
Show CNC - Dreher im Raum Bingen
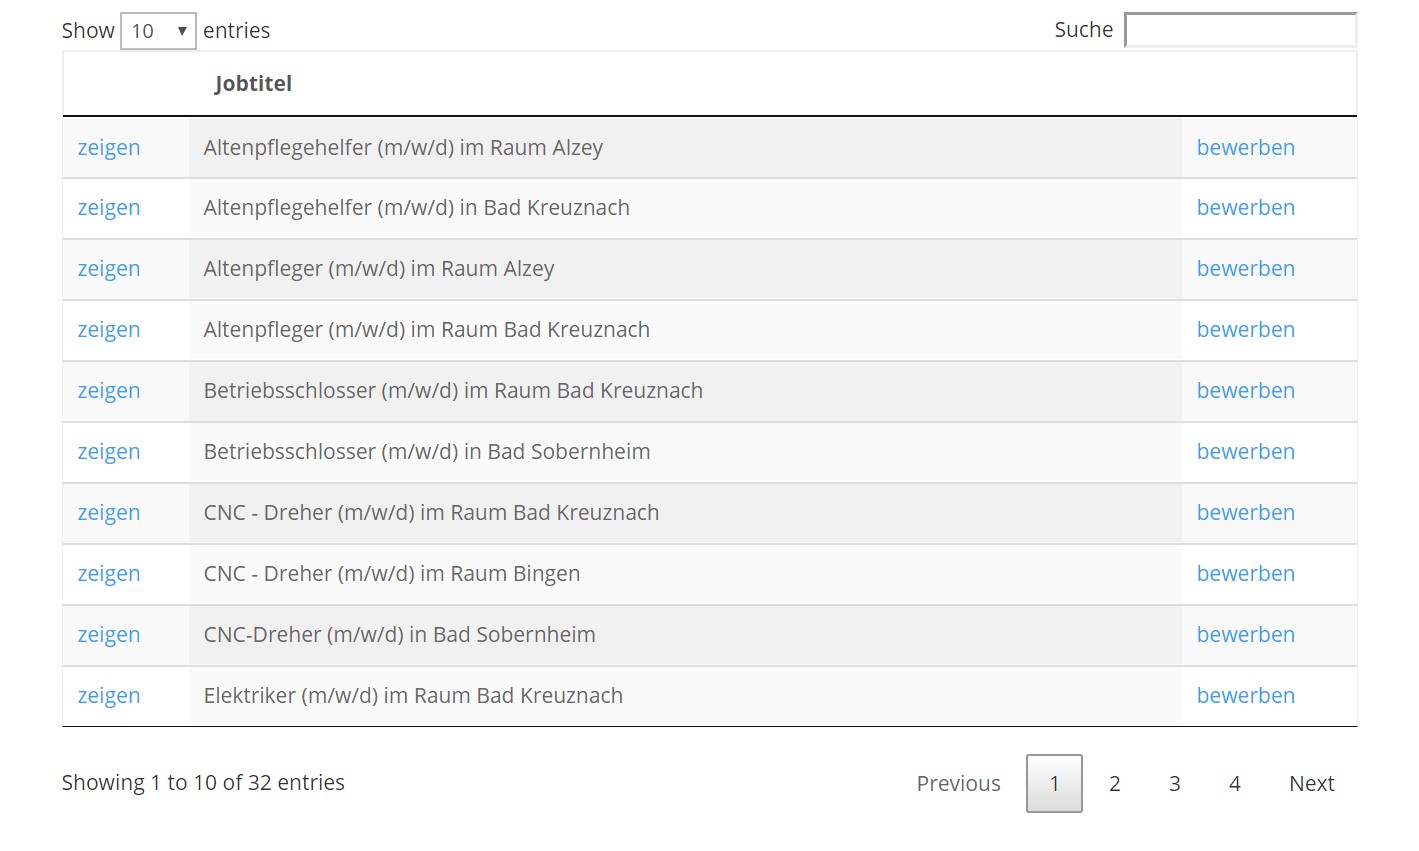pos(109,574)
